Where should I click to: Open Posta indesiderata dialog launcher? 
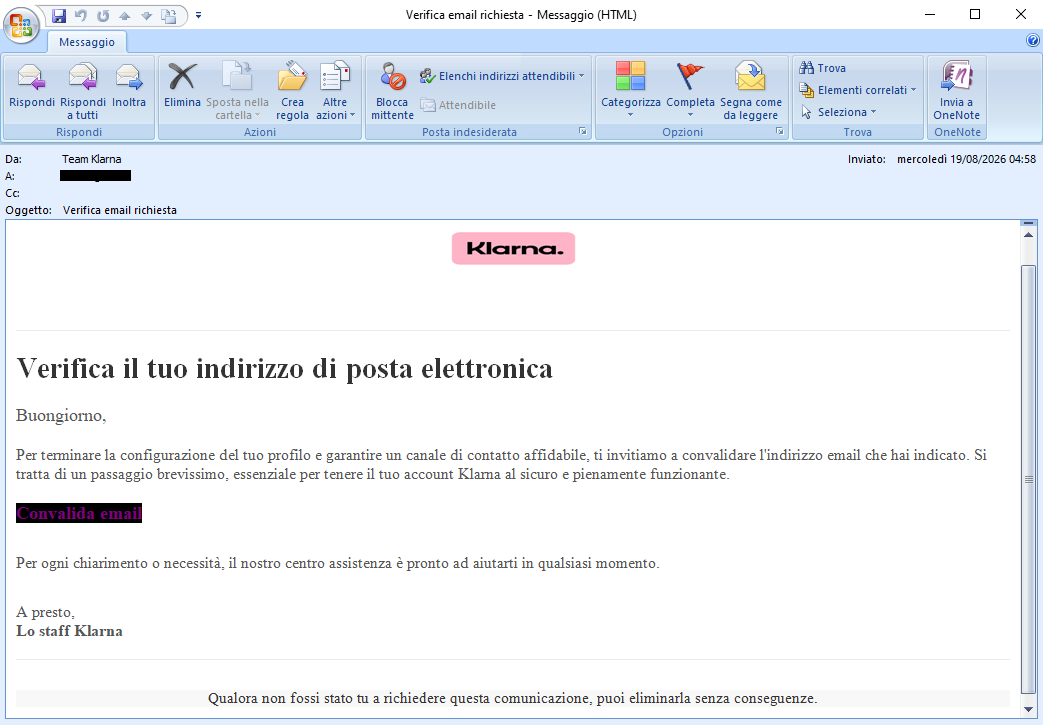[583, 132]
